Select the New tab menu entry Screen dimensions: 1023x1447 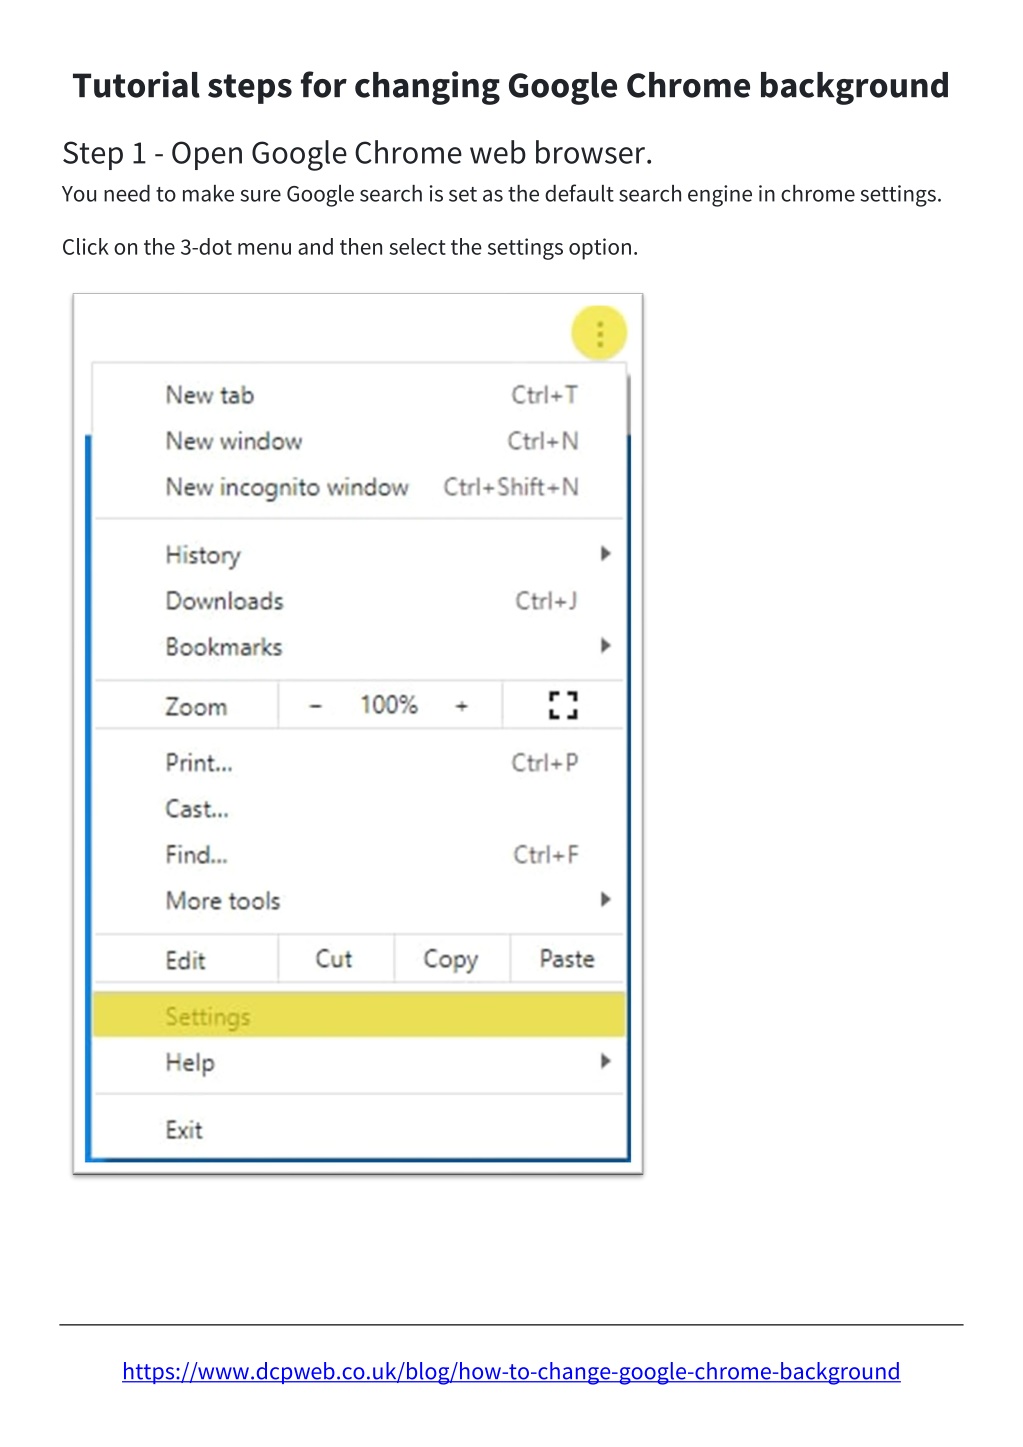(359, 395)
